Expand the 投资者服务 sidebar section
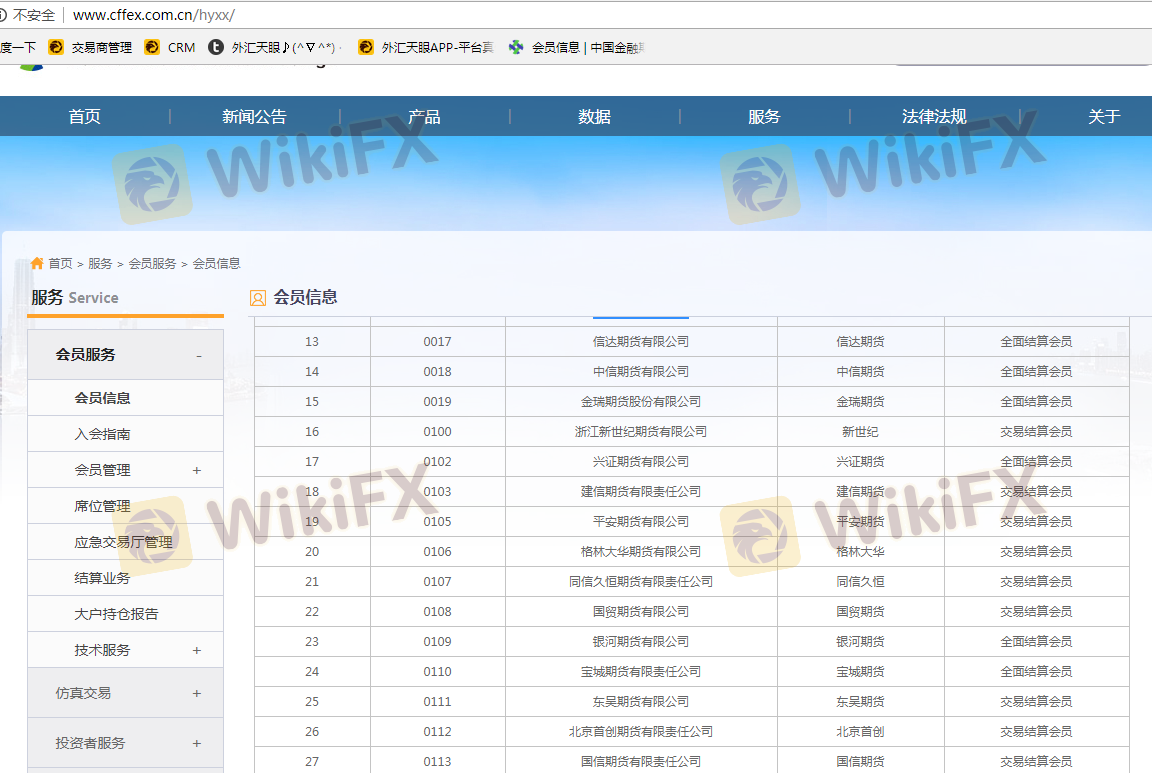1152x773 pixels. [x=196, y=744]
